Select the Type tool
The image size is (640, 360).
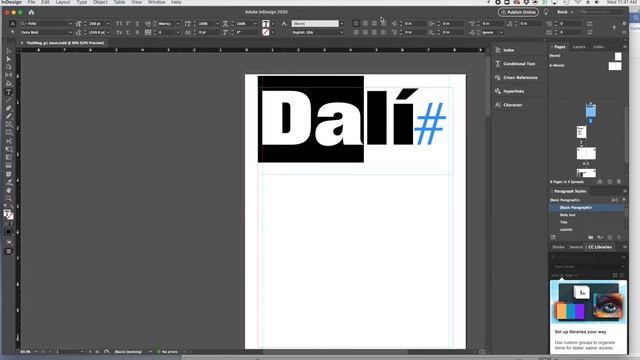click(9, 92)
